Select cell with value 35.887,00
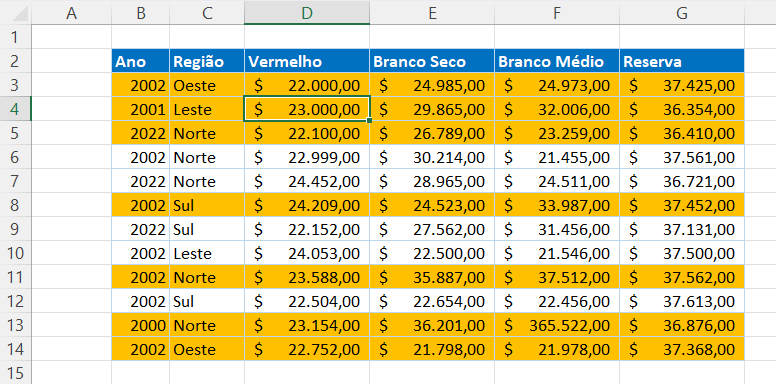Screen dimensions: 776x384 (432, 277)
